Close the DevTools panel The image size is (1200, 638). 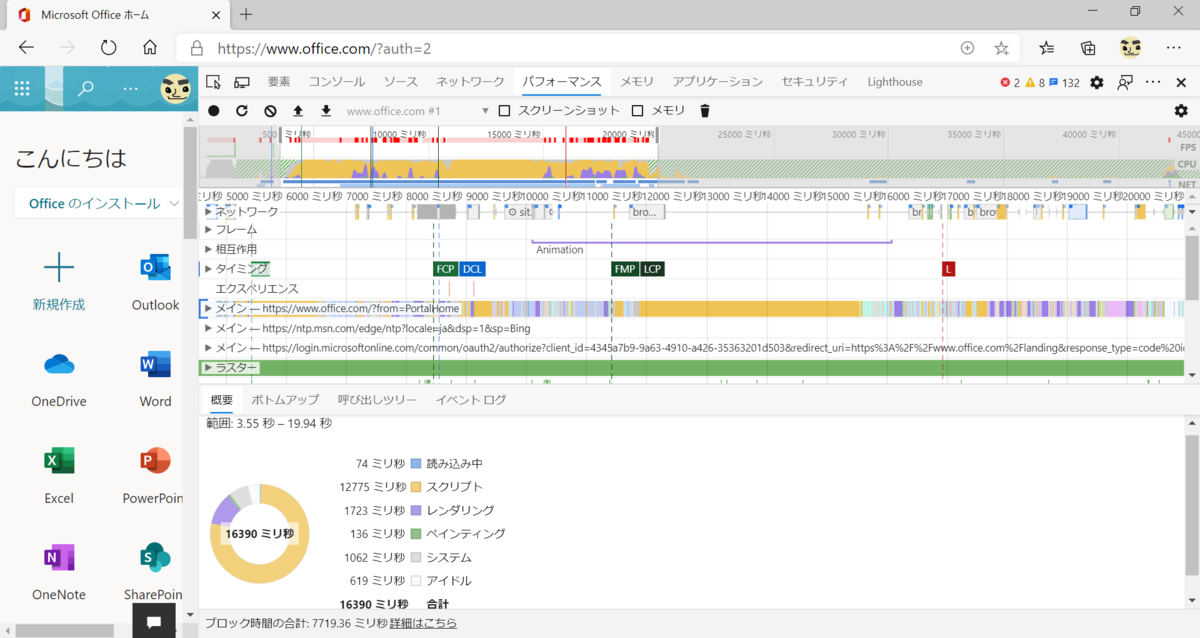click(x=1181, y=82)
